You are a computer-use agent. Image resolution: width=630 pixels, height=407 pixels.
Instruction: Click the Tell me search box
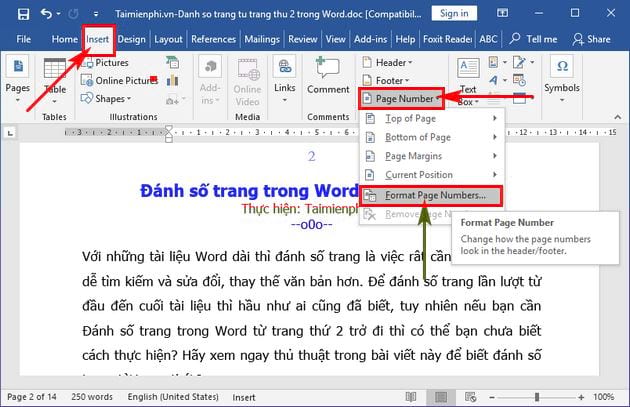[x=534, y=39]
